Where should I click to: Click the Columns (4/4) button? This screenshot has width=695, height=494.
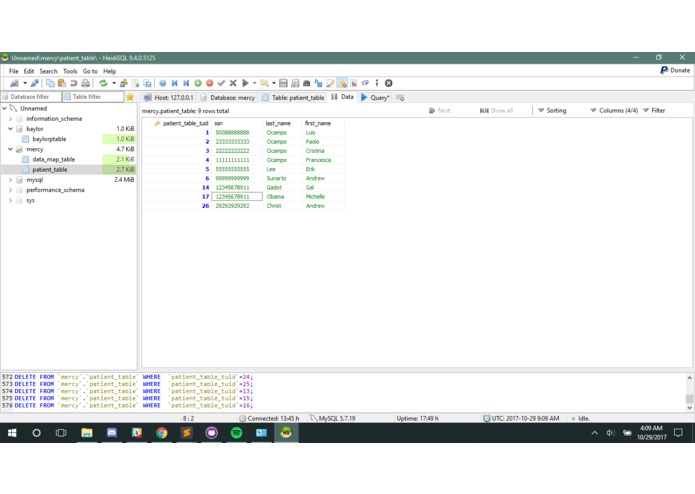(x=614, y=110)
